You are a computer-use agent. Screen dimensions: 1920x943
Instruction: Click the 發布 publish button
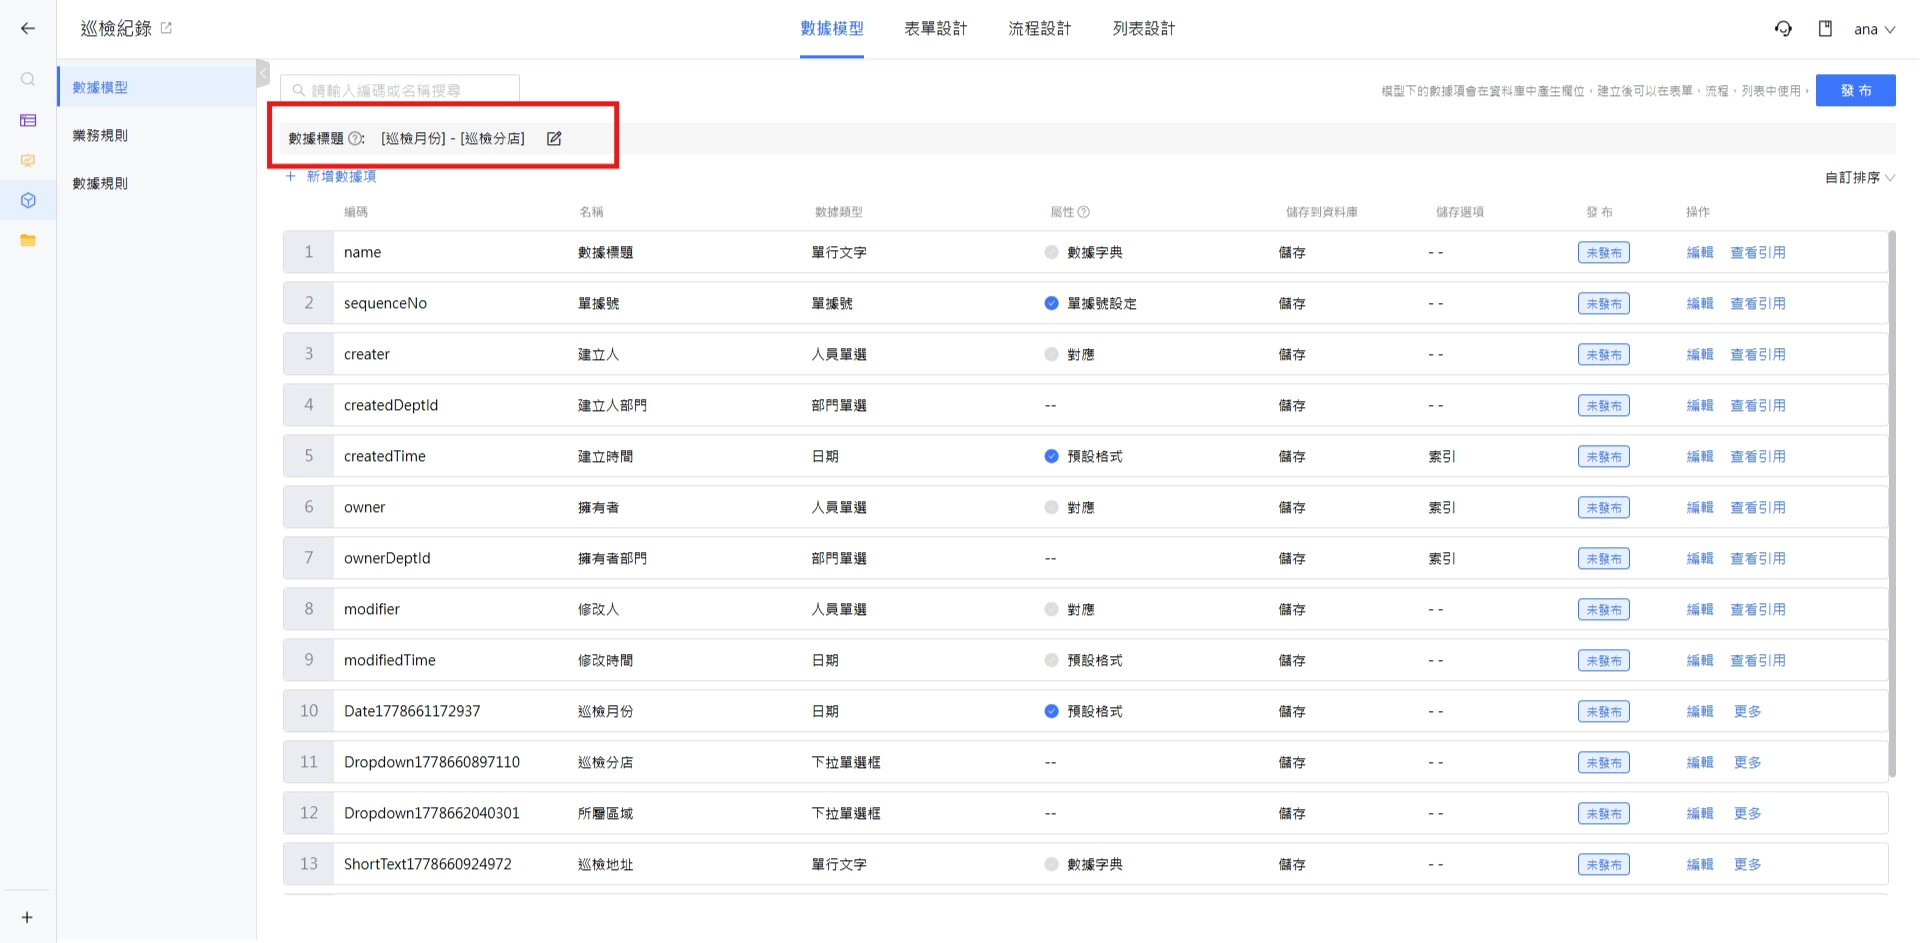click(1855, 90)
